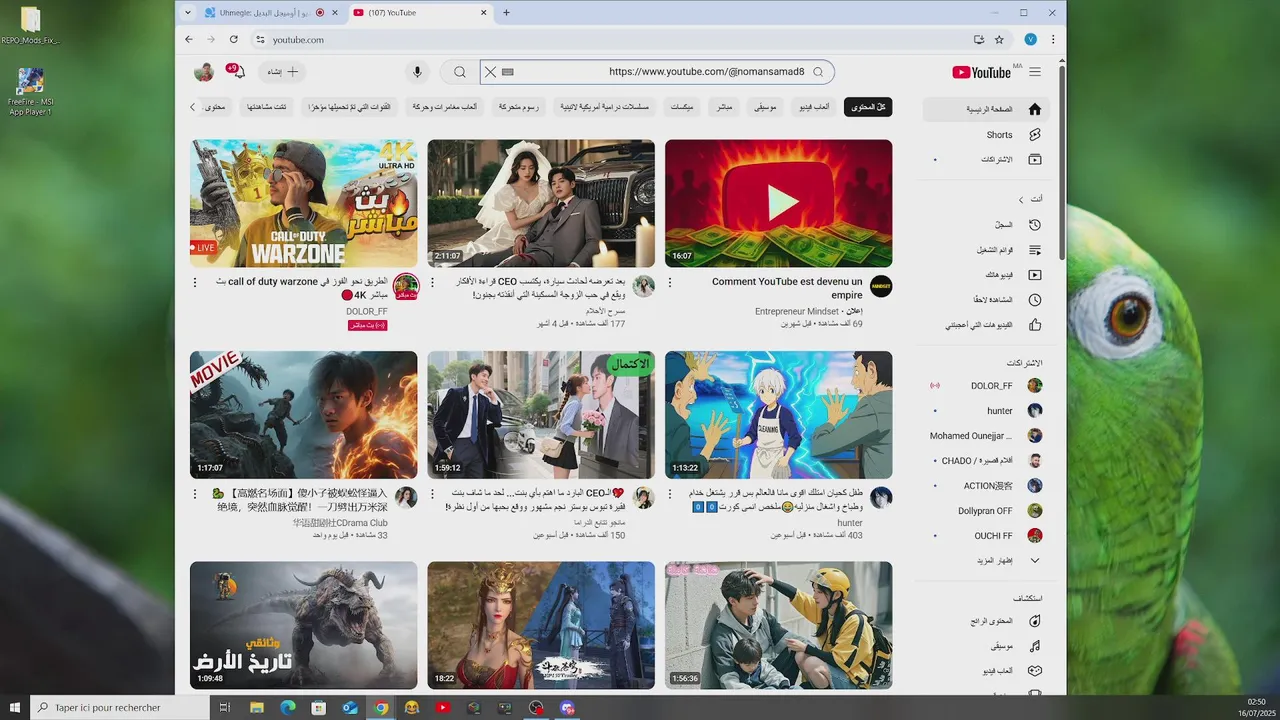Open options menu for Comment YouTube est devenu video

click(x=670, y=282)
